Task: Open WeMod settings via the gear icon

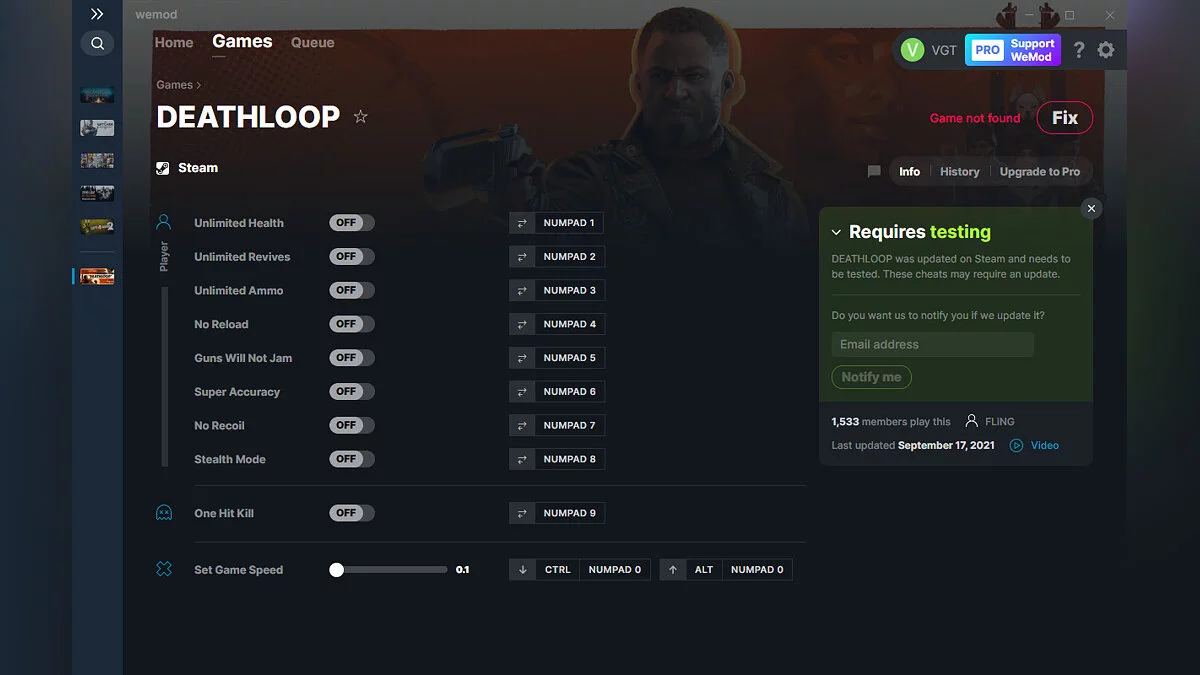Action: pos(1106,49)
